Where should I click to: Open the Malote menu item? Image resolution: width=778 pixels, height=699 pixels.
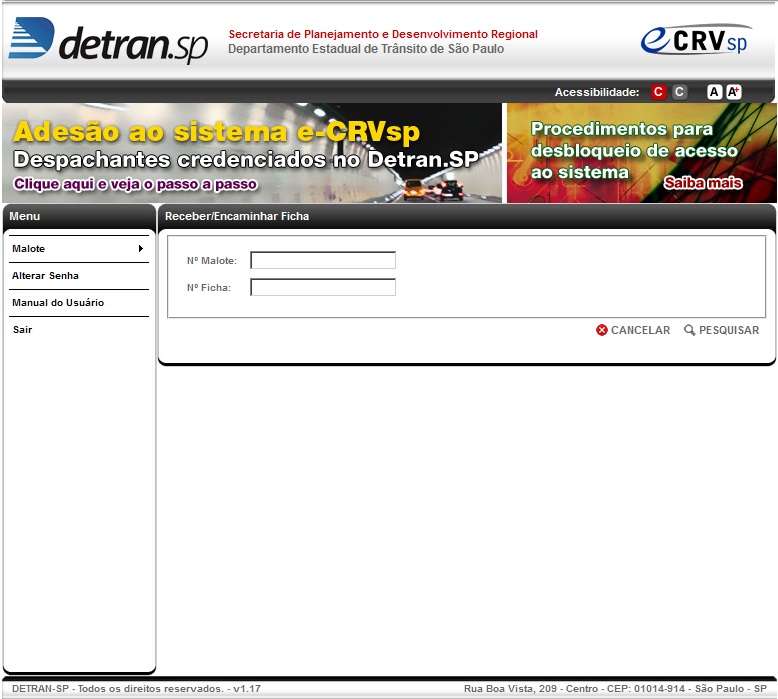click(79, 249)
